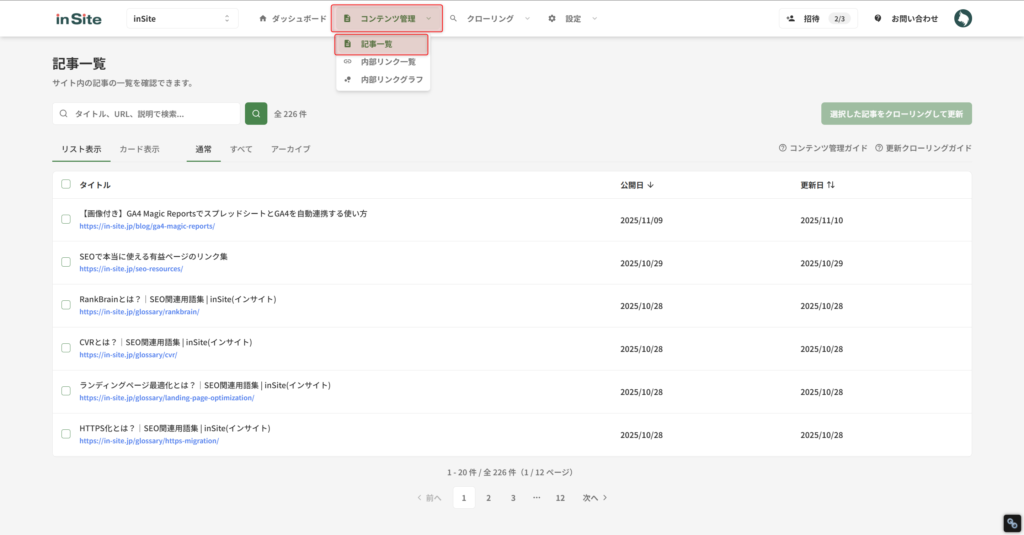Select the アーカイブ filter tab

click(291, 149)
